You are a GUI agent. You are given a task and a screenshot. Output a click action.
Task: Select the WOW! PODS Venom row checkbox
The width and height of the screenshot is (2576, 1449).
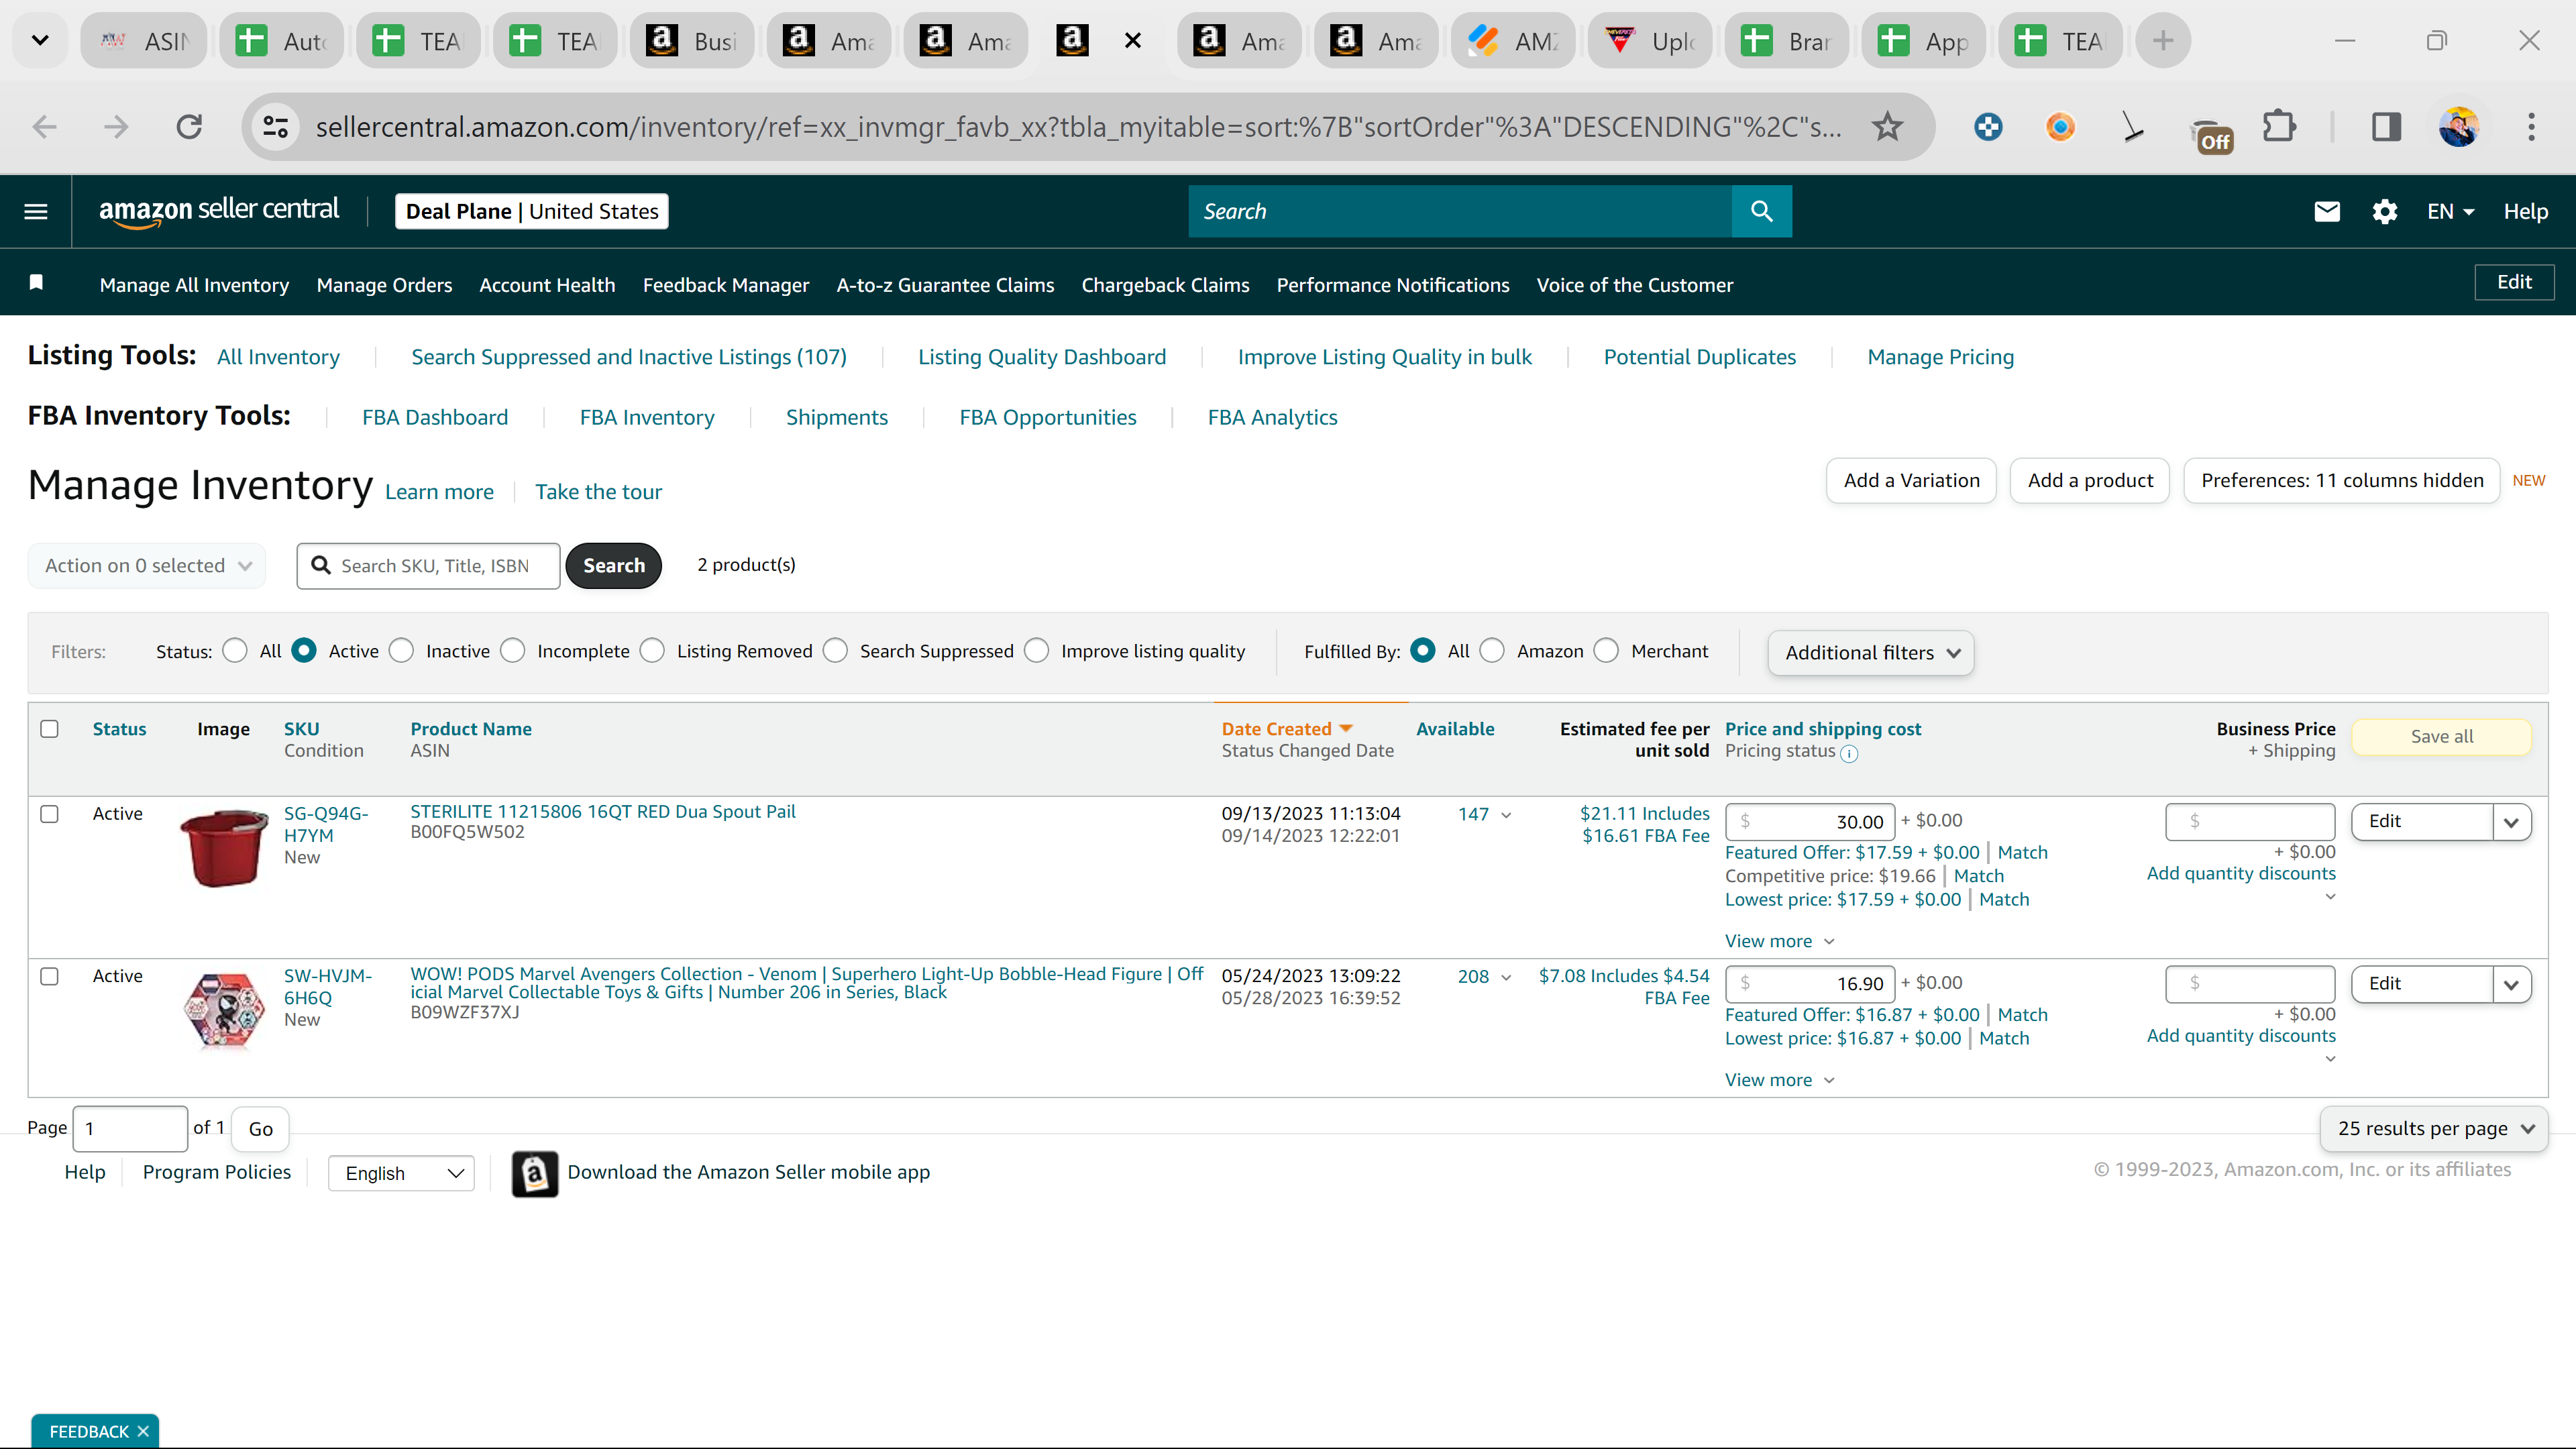coord(49,976)
